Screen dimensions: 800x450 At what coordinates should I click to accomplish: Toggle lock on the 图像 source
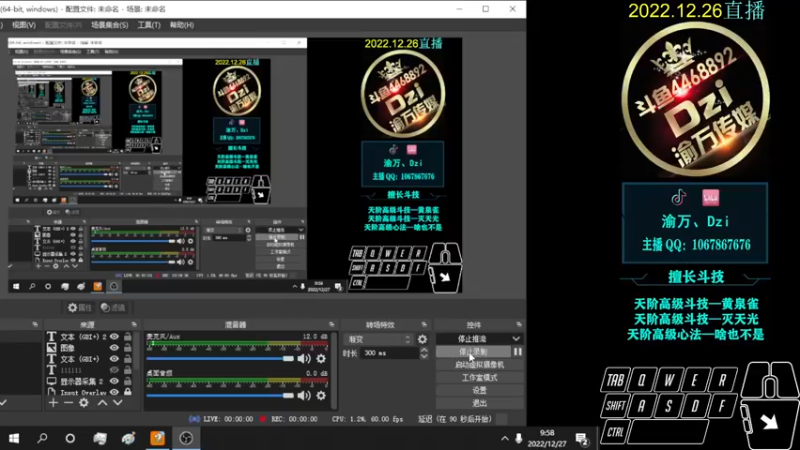click(x=128, y=348)
